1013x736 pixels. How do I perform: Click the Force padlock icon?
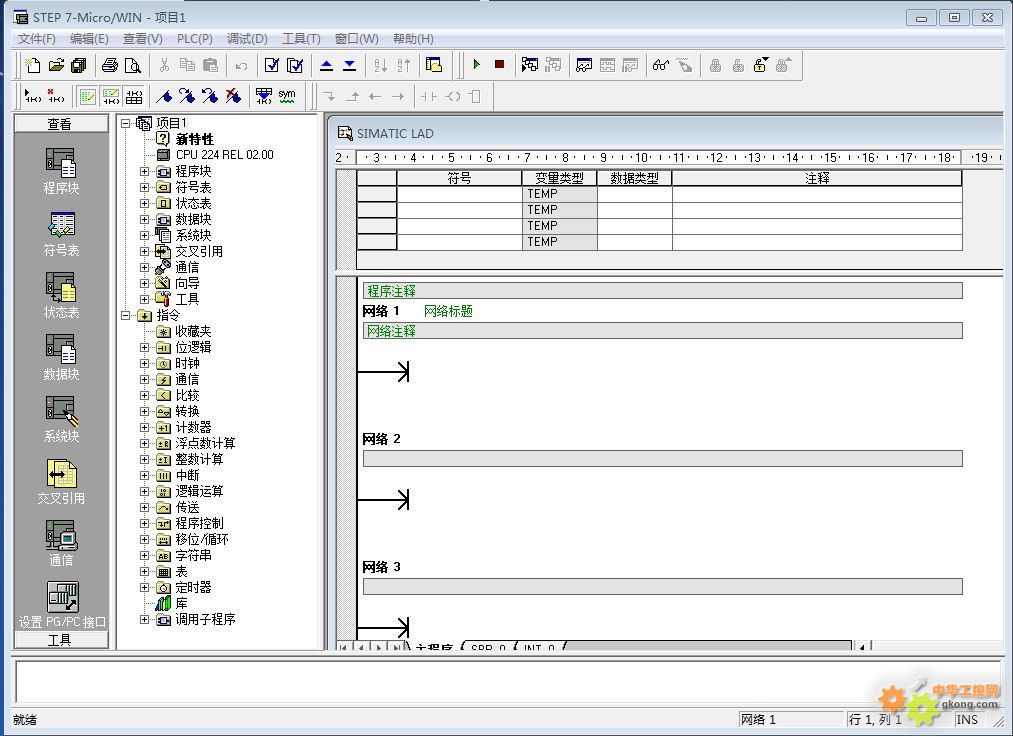point(715,65)
